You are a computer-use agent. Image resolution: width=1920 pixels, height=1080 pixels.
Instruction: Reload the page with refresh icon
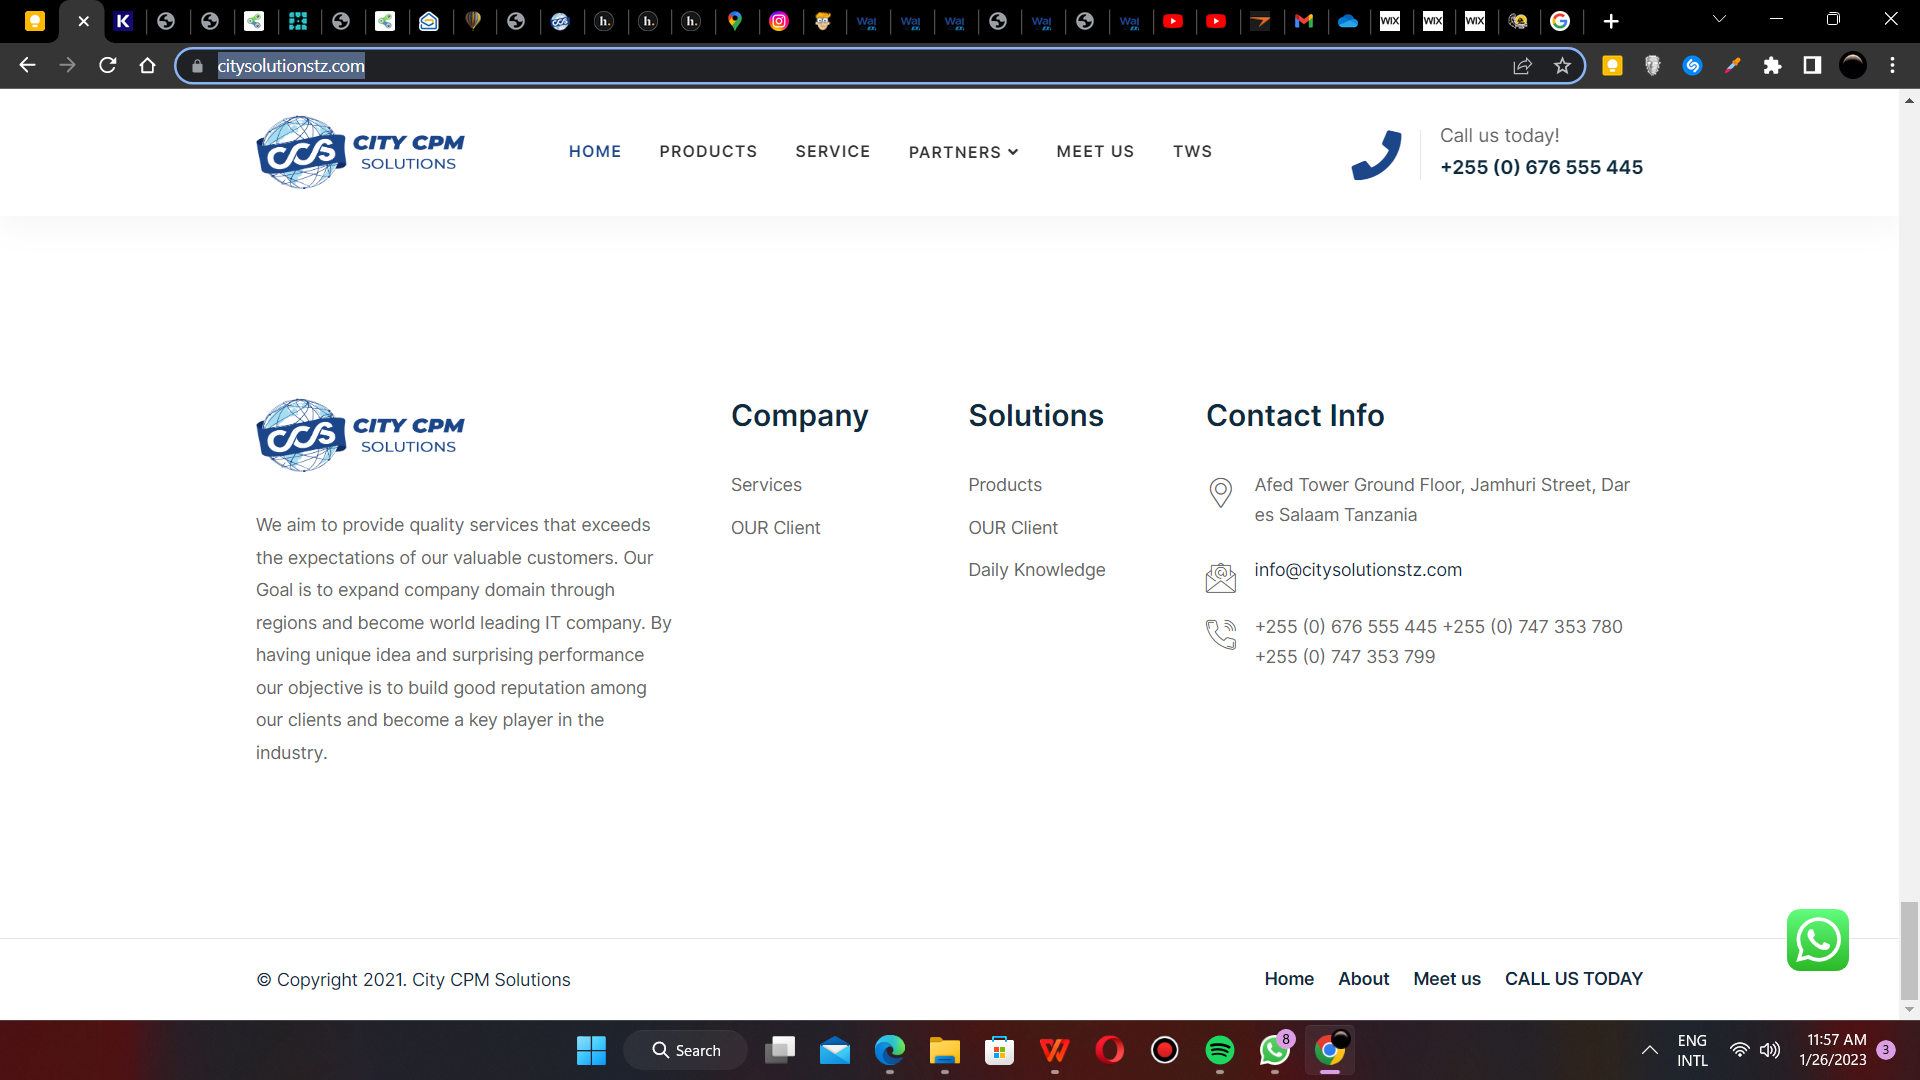click(x=108, y=66)
